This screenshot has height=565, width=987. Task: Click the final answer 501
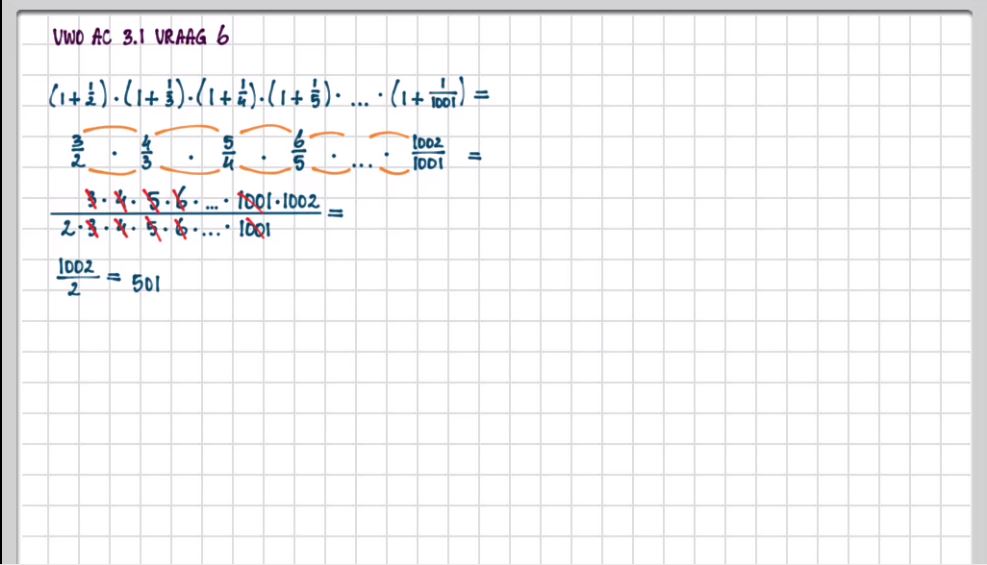[x=147, y=284]
